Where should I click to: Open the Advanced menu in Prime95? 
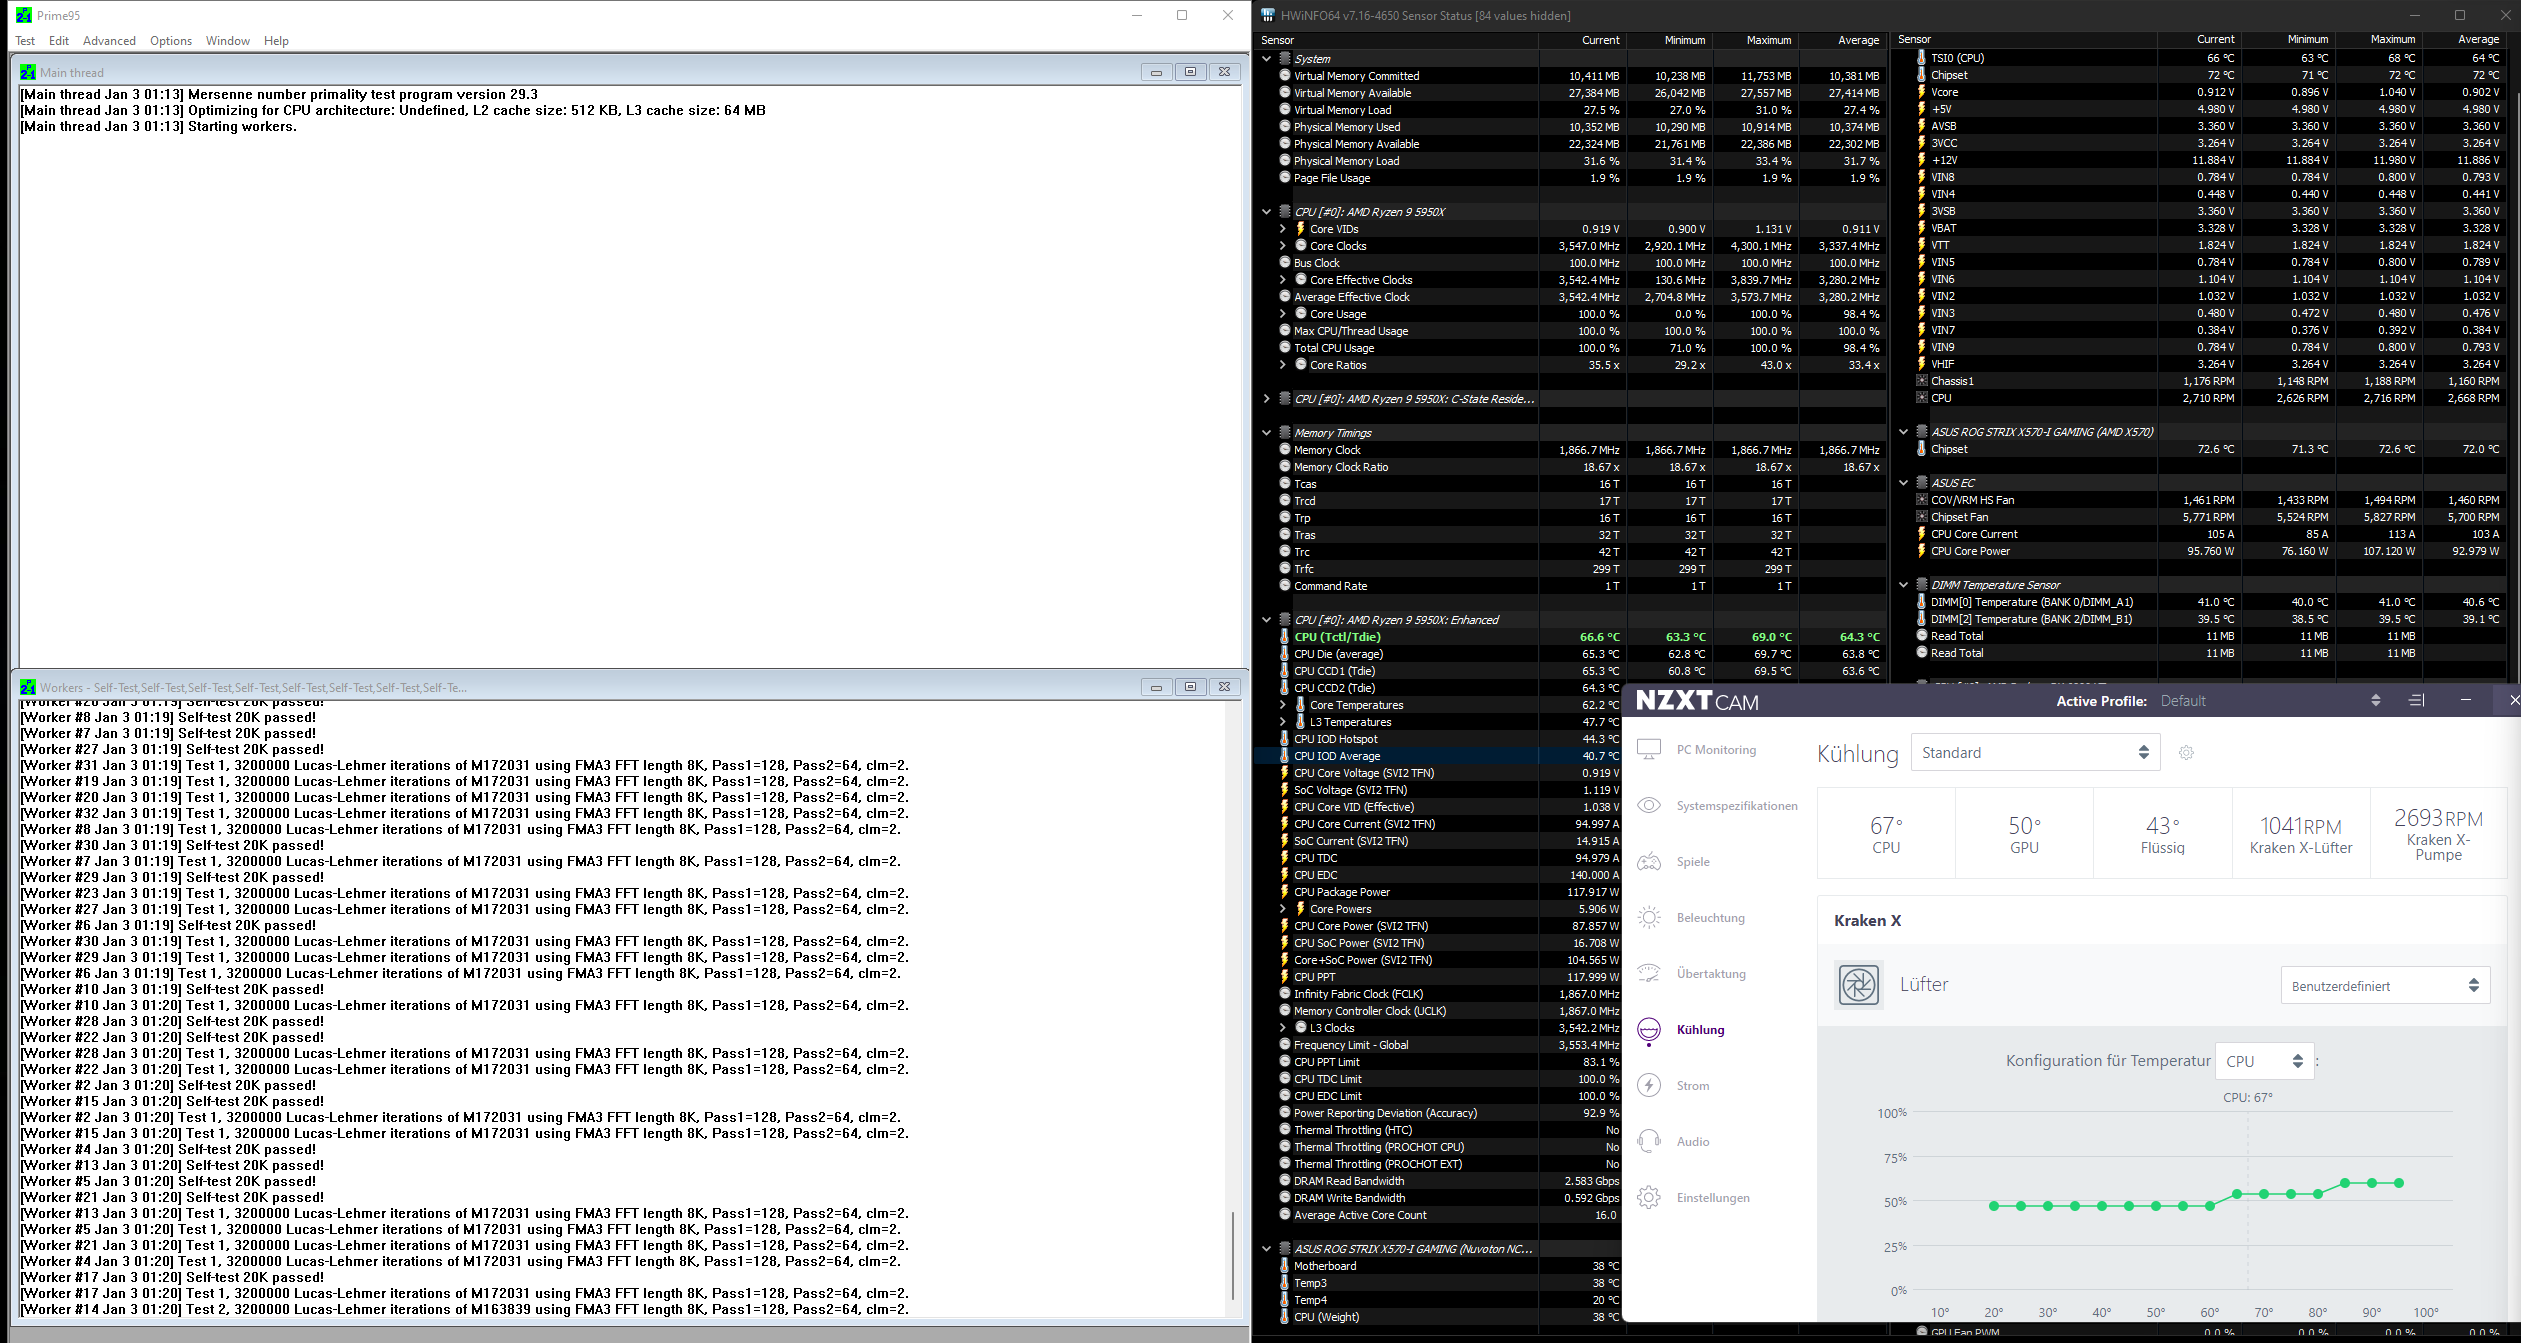pyautogui.click(x=109, y=41)
